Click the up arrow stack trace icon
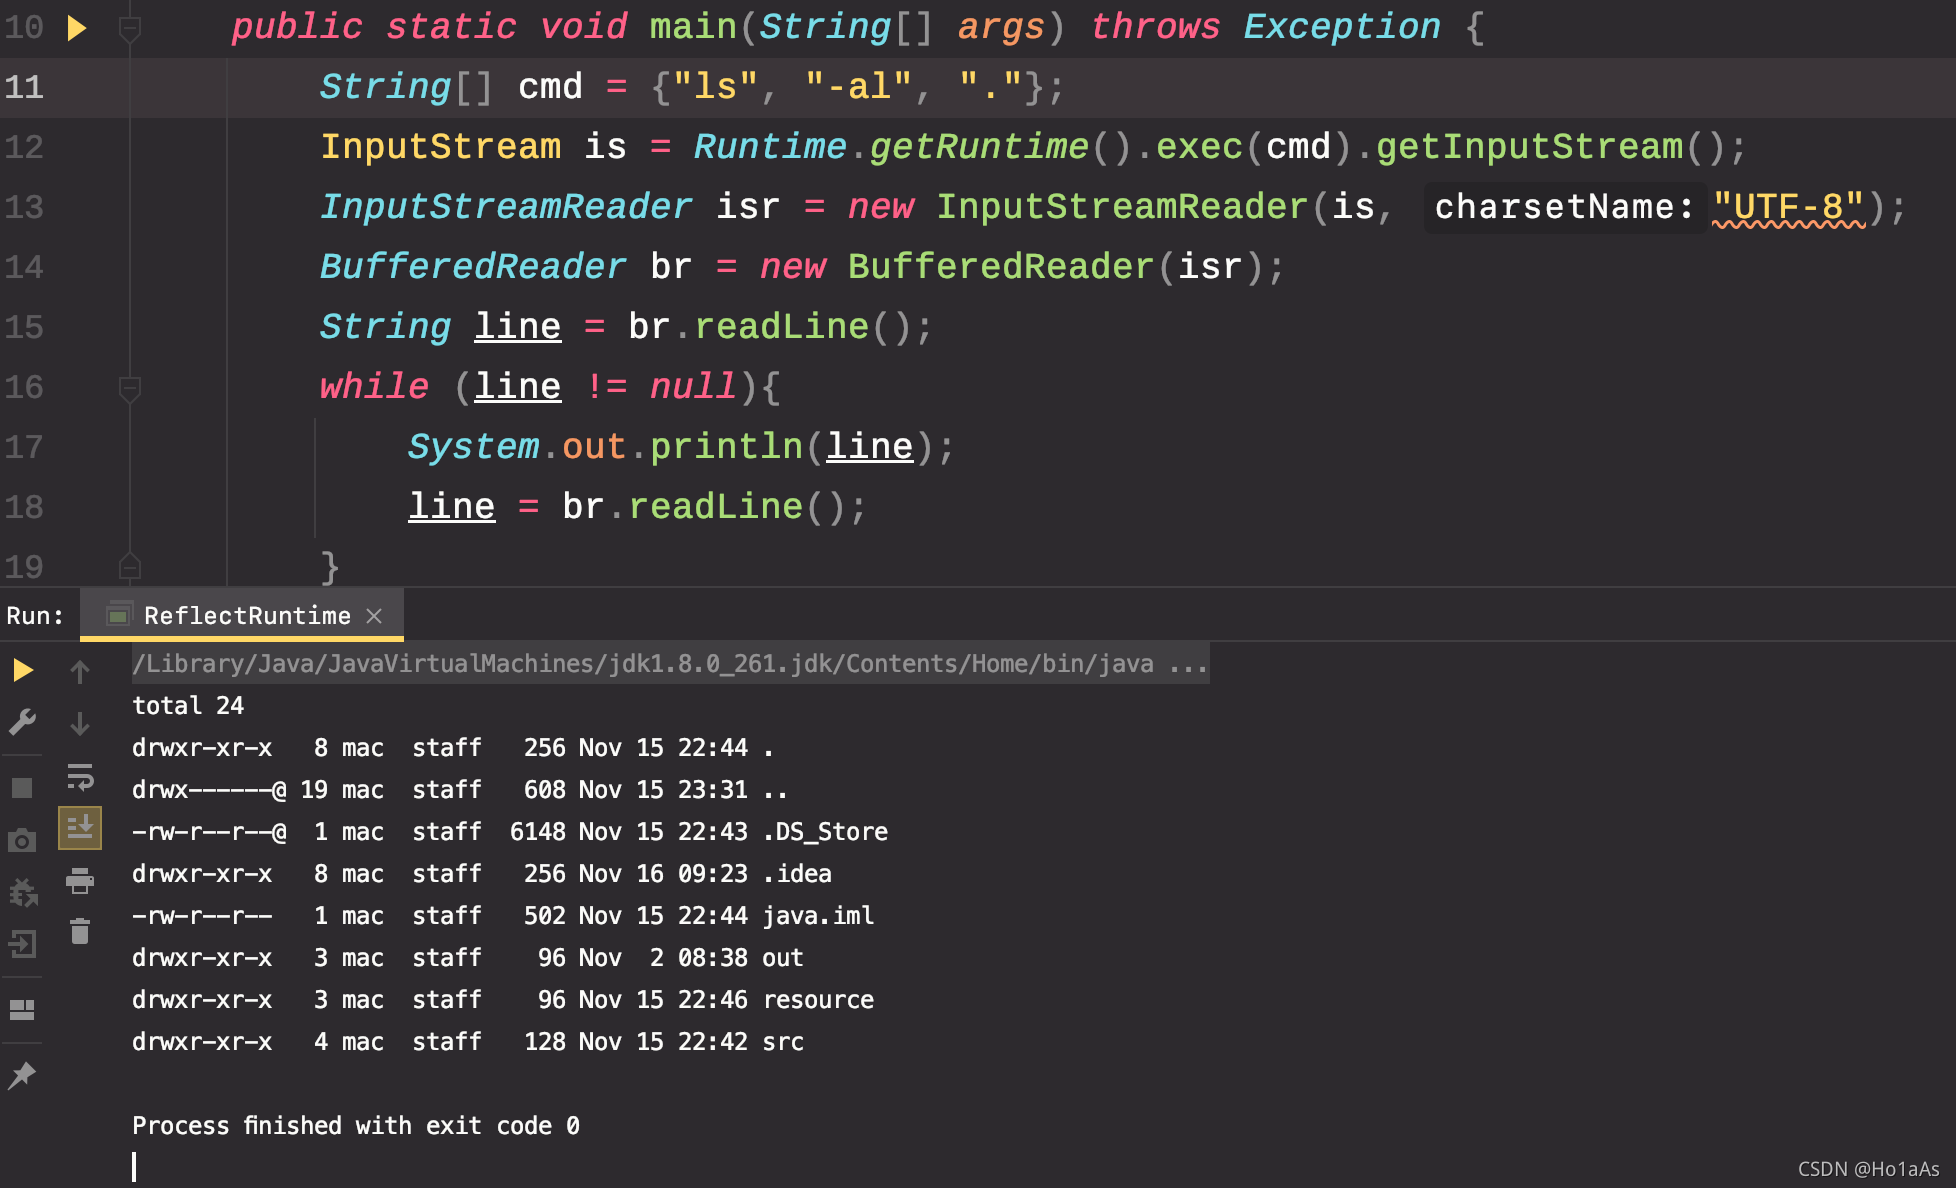This screenshot has height=1188, width=1956. point(80,672)
